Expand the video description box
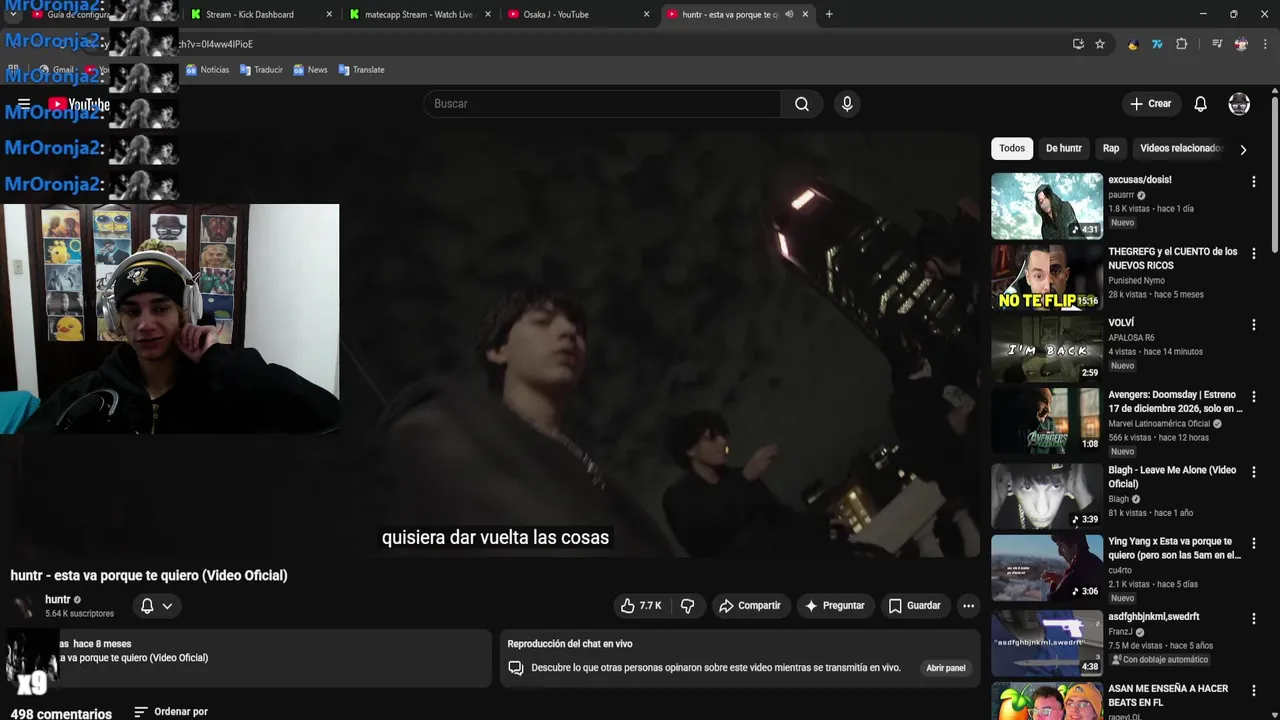 tap(248, 657)
